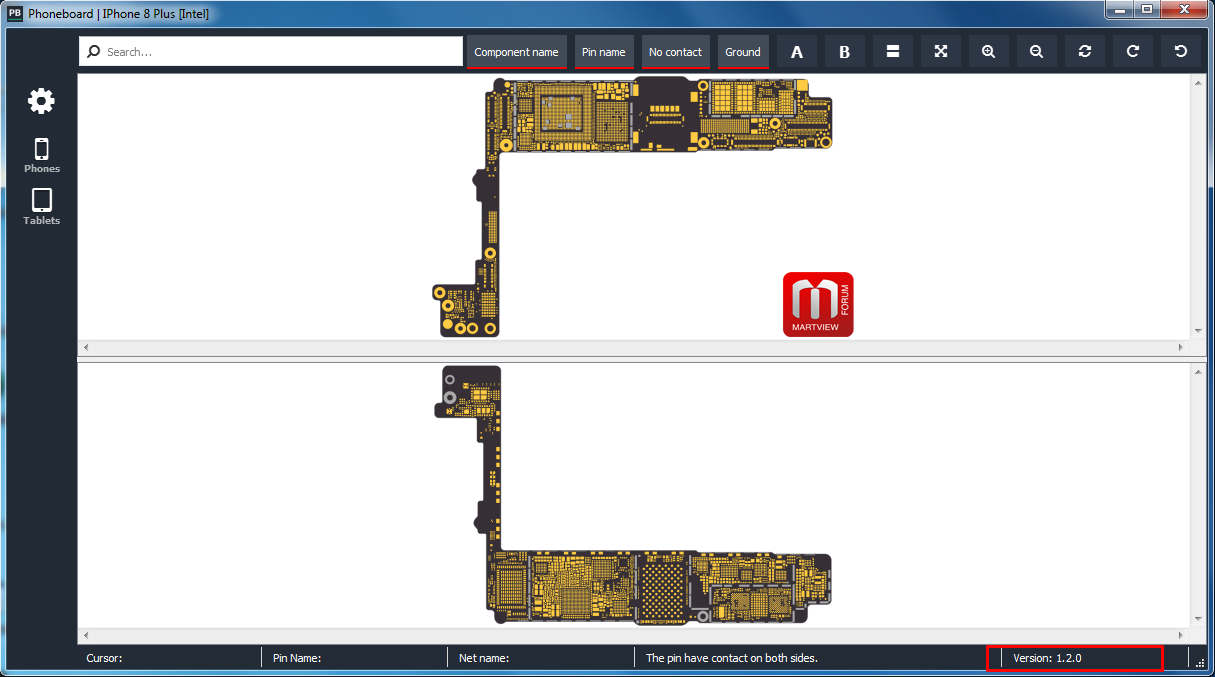Screen dimensions: 1215x677
Task: Click the sync refresh arrows icon
Action: click(1085, 52)
